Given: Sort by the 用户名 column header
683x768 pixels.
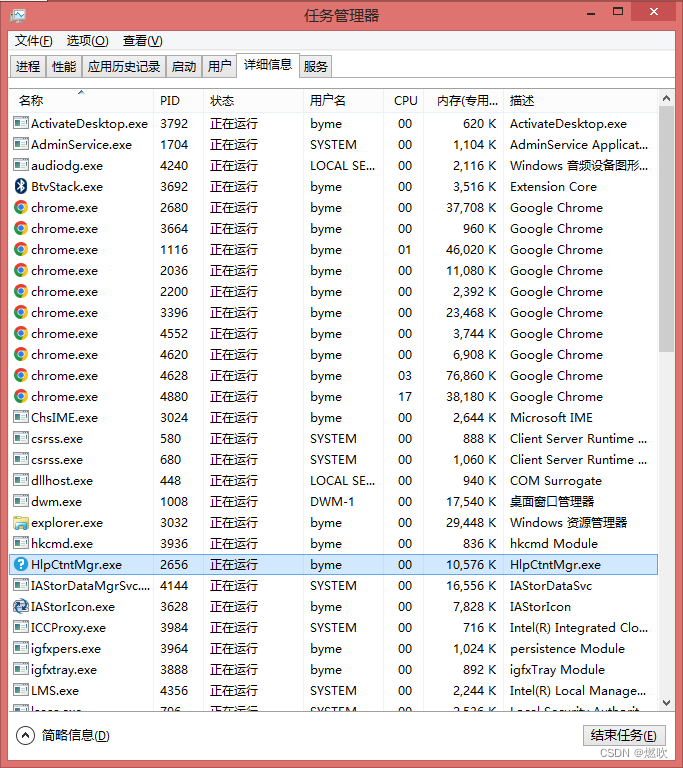Looking at the screenshot, I should point(343,100).
